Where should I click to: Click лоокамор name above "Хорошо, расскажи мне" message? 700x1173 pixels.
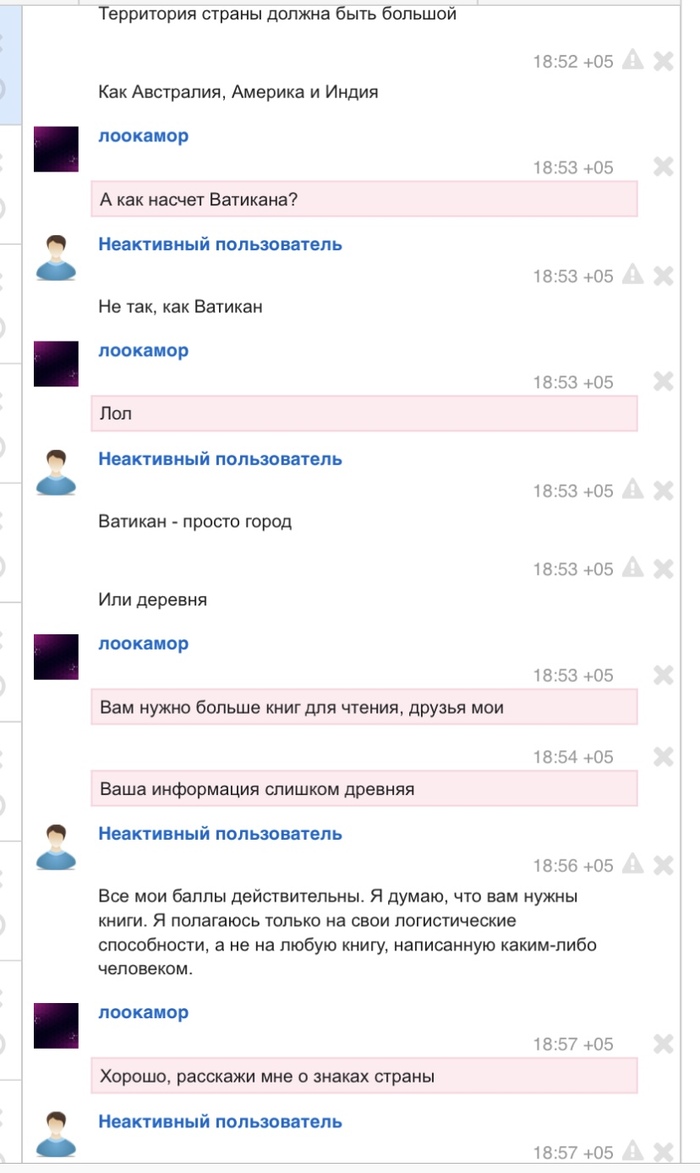pos(143,1012)
